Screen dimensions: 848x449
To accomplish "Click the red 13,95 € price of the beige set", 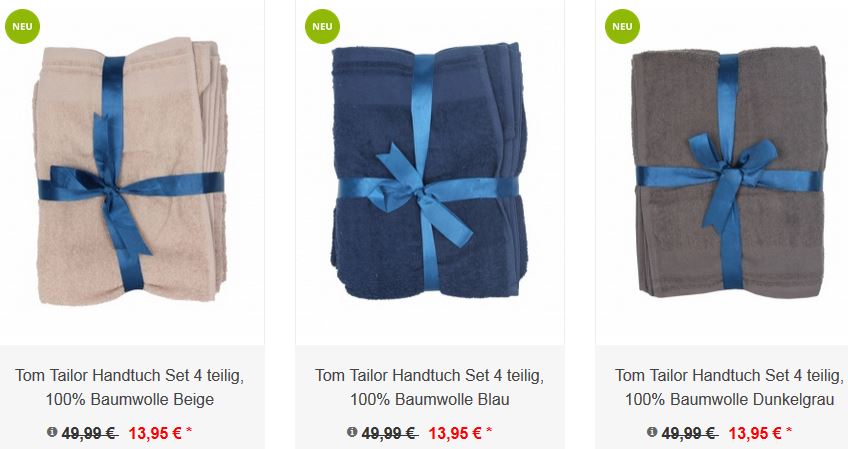I will (155, 433).
